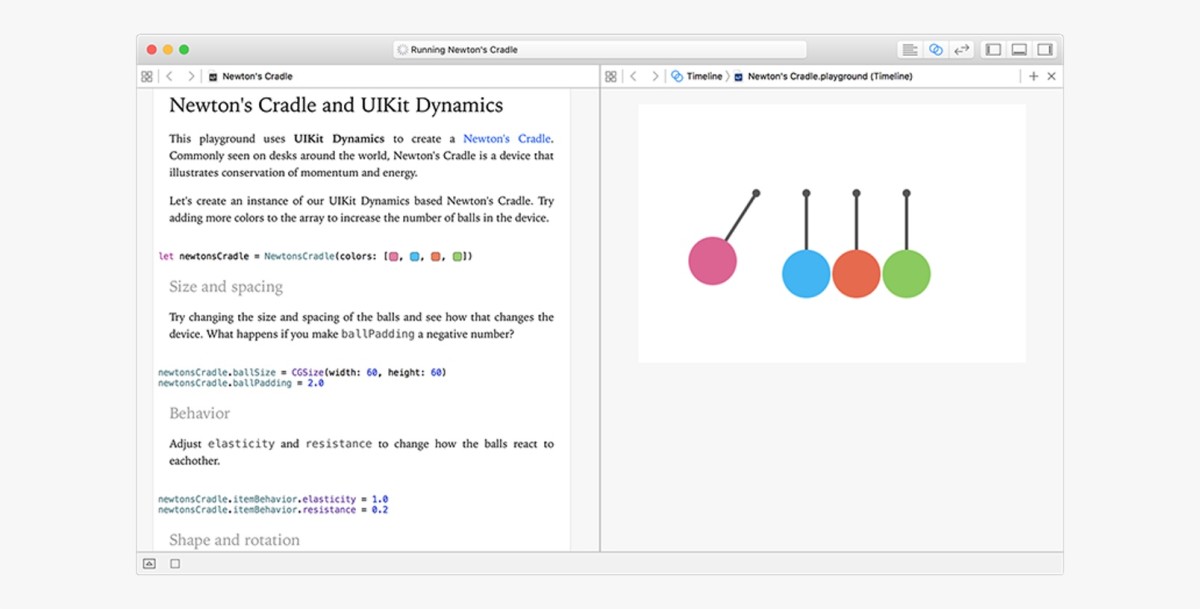Click the Newton's Cradle and UIKit Dynamics title

pyautogui.click(x=336, y=105)
